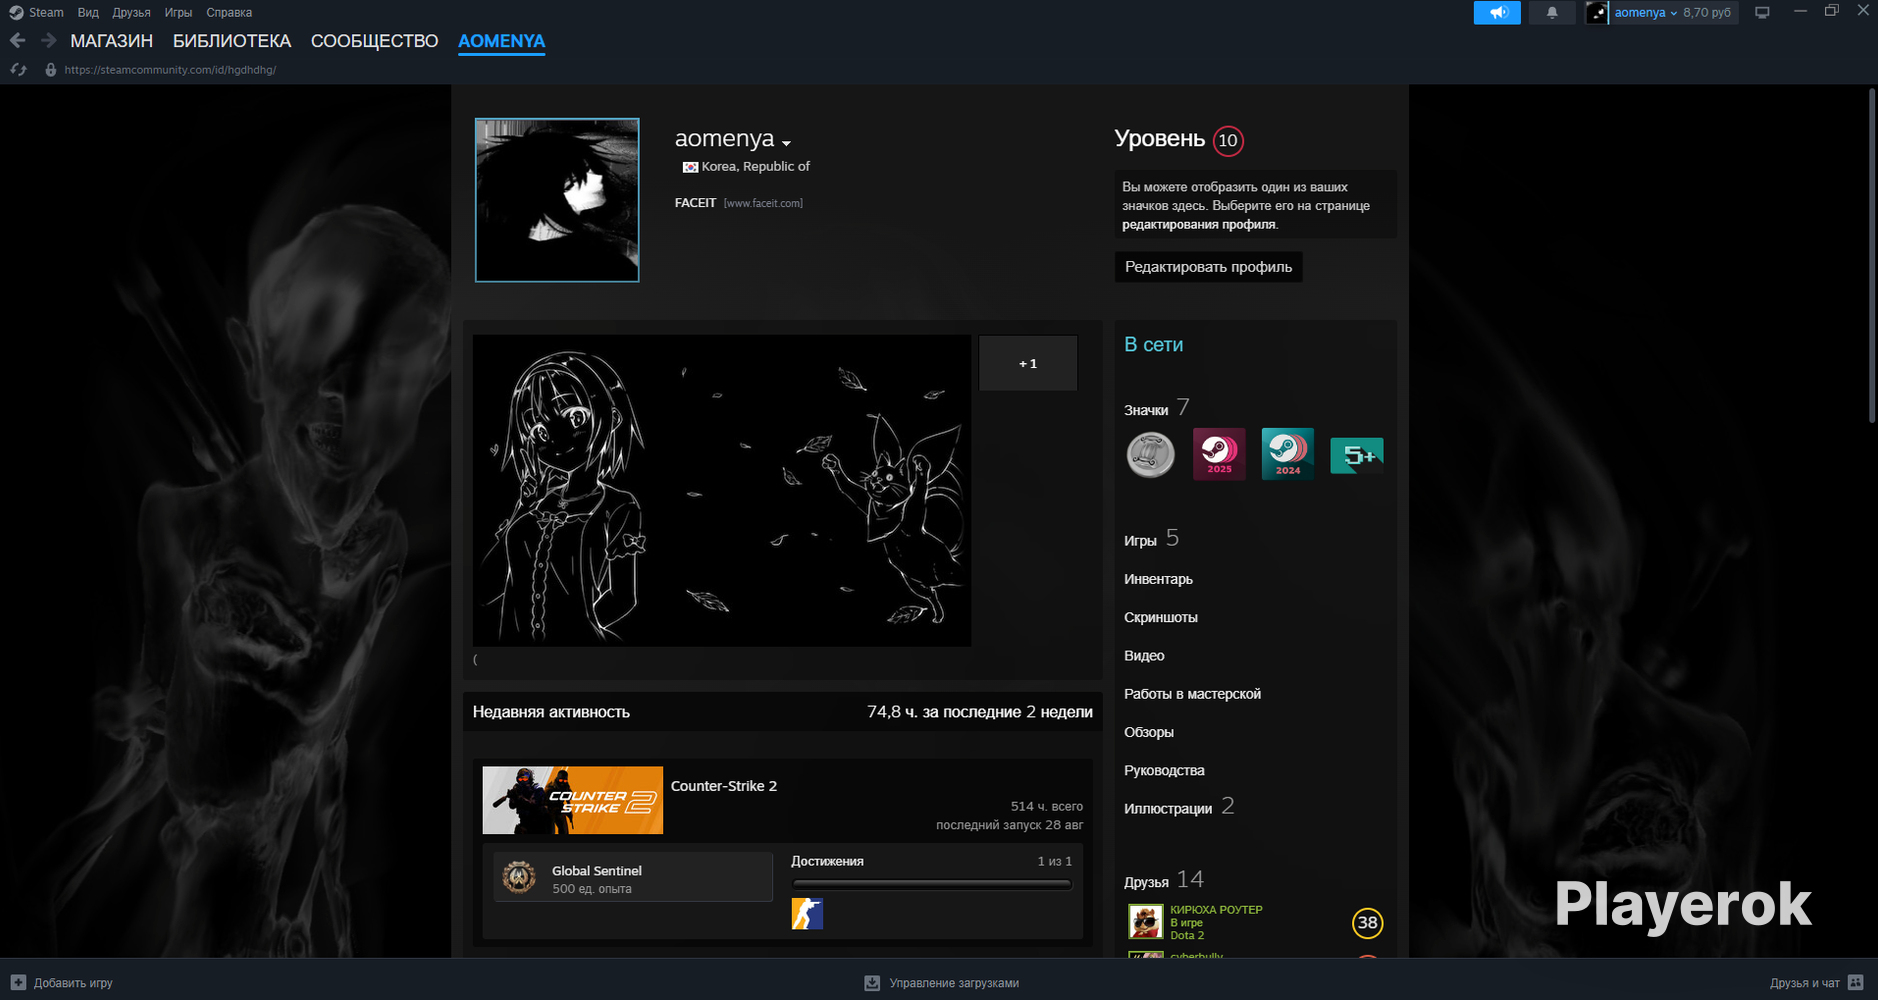
Task: Expand the +1 additional showcase items
Action: [1028, 363]
